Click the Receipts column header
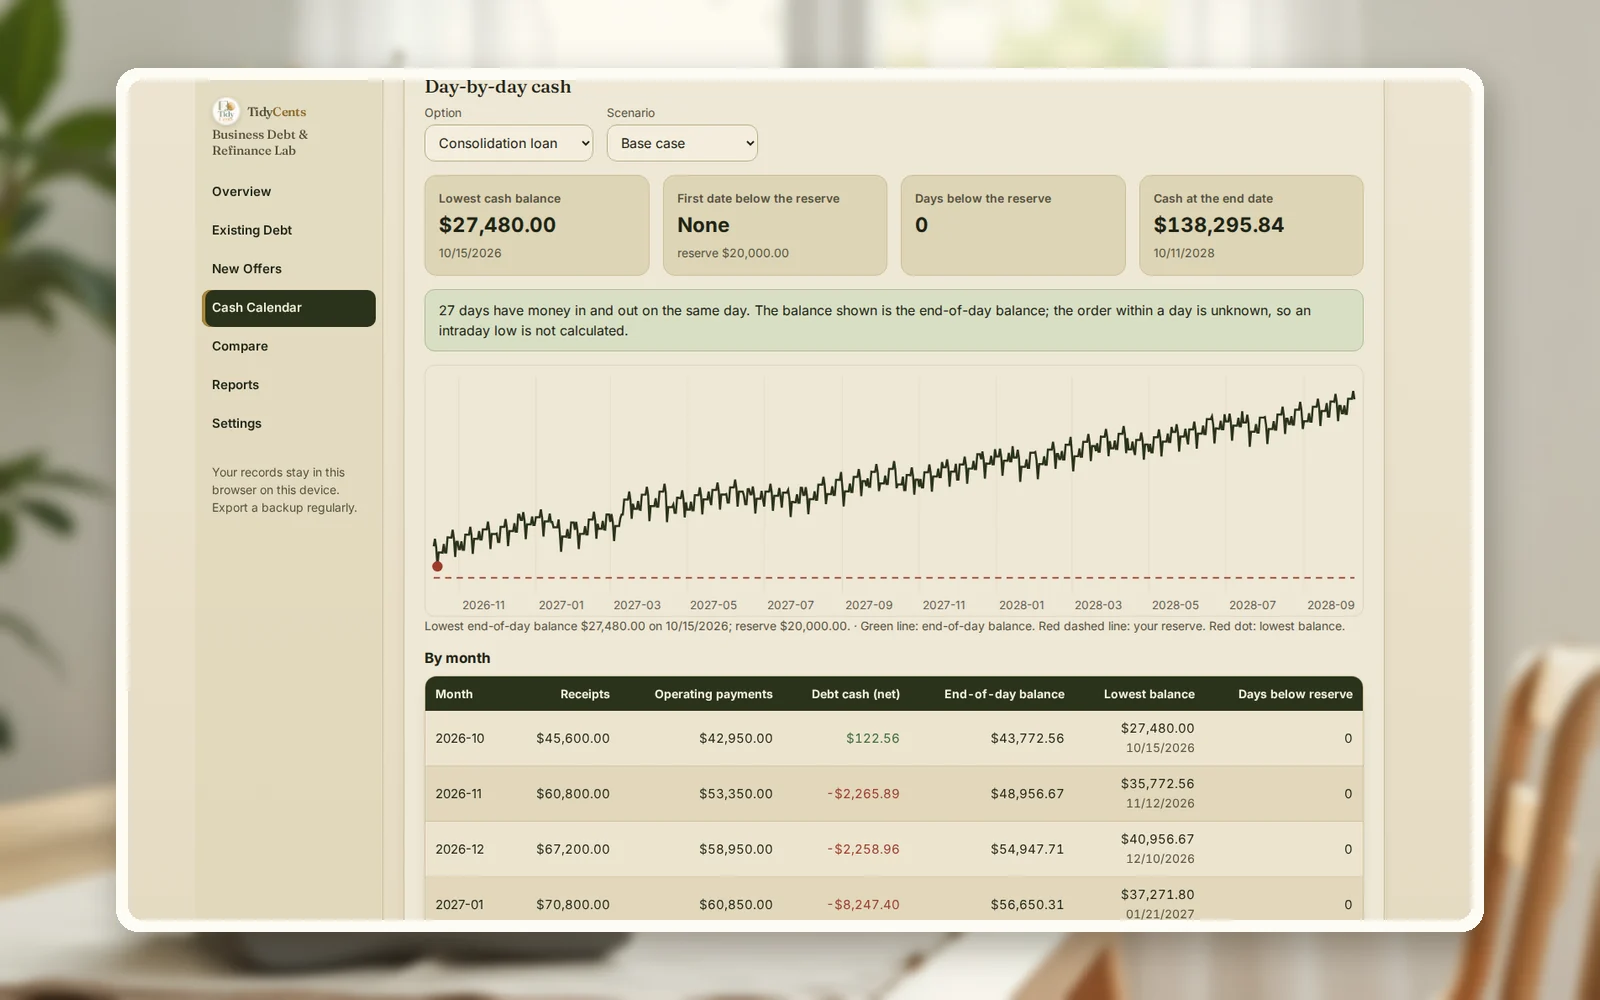Image resolution: width=1600 pixels, height=1000 pixels. tap(585, 694)
